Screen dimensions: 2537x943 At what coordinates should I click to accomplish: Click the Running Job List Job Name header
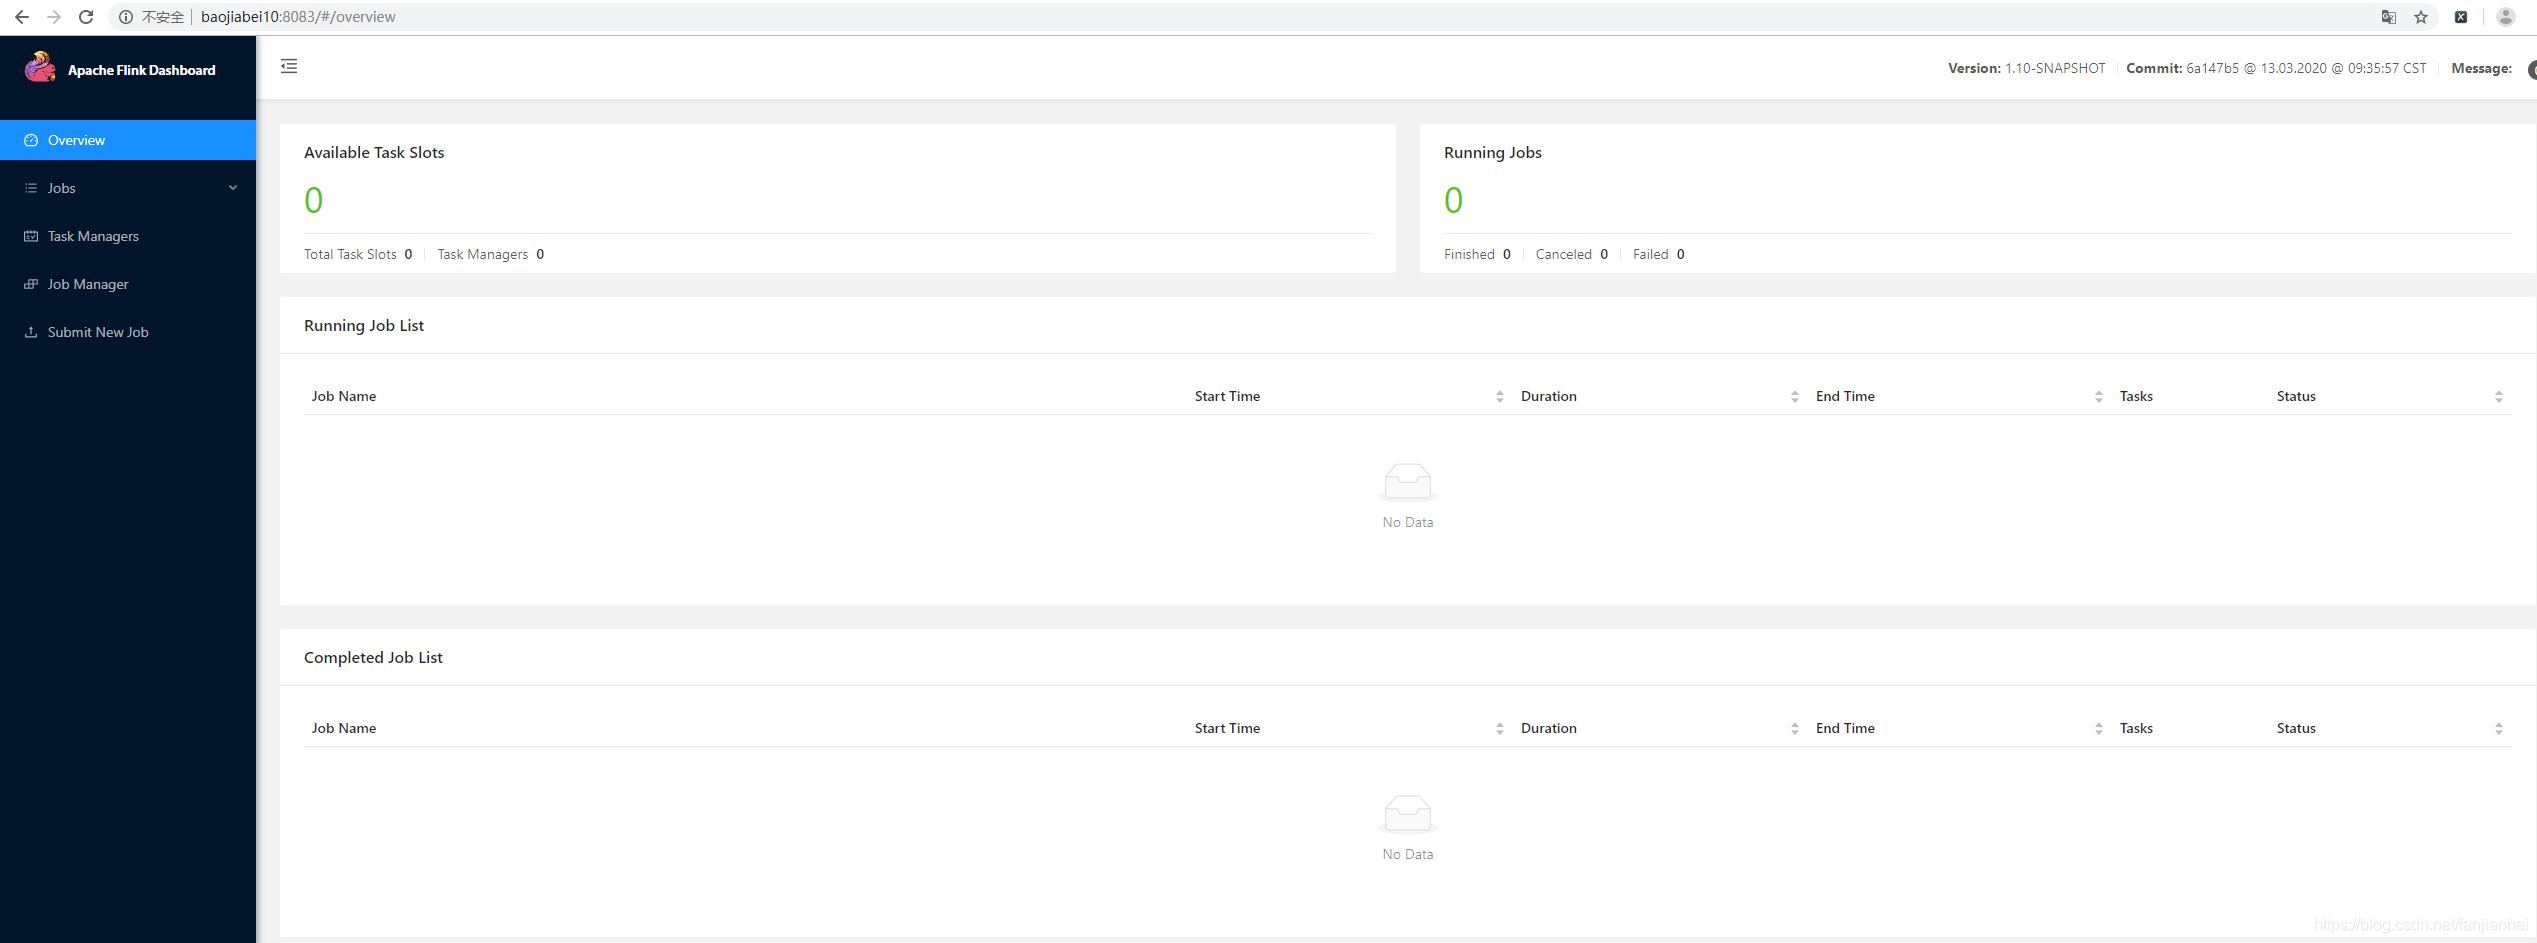click(344, 396)
